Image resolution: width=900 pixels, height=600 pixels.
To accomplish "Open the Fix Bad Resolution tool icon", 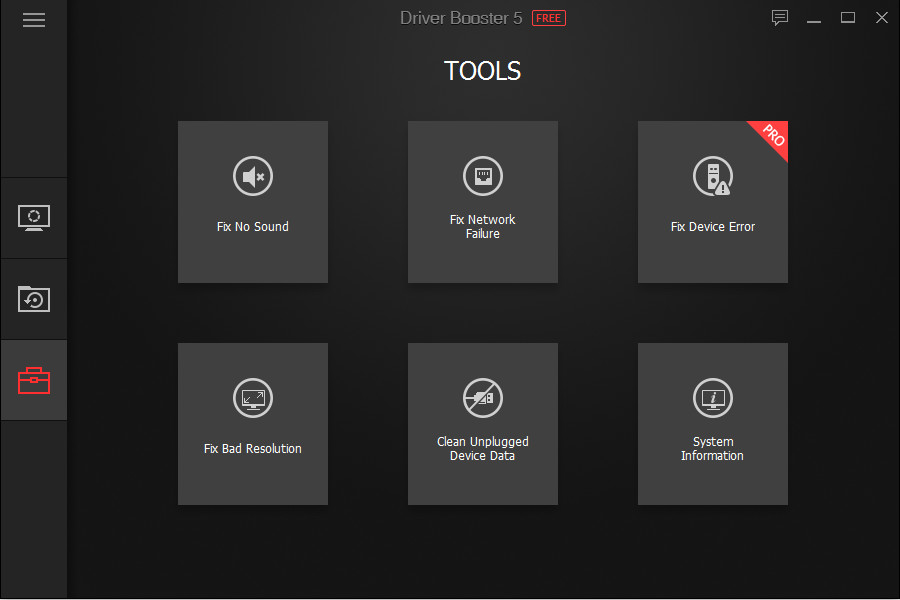I will [252, 397].
